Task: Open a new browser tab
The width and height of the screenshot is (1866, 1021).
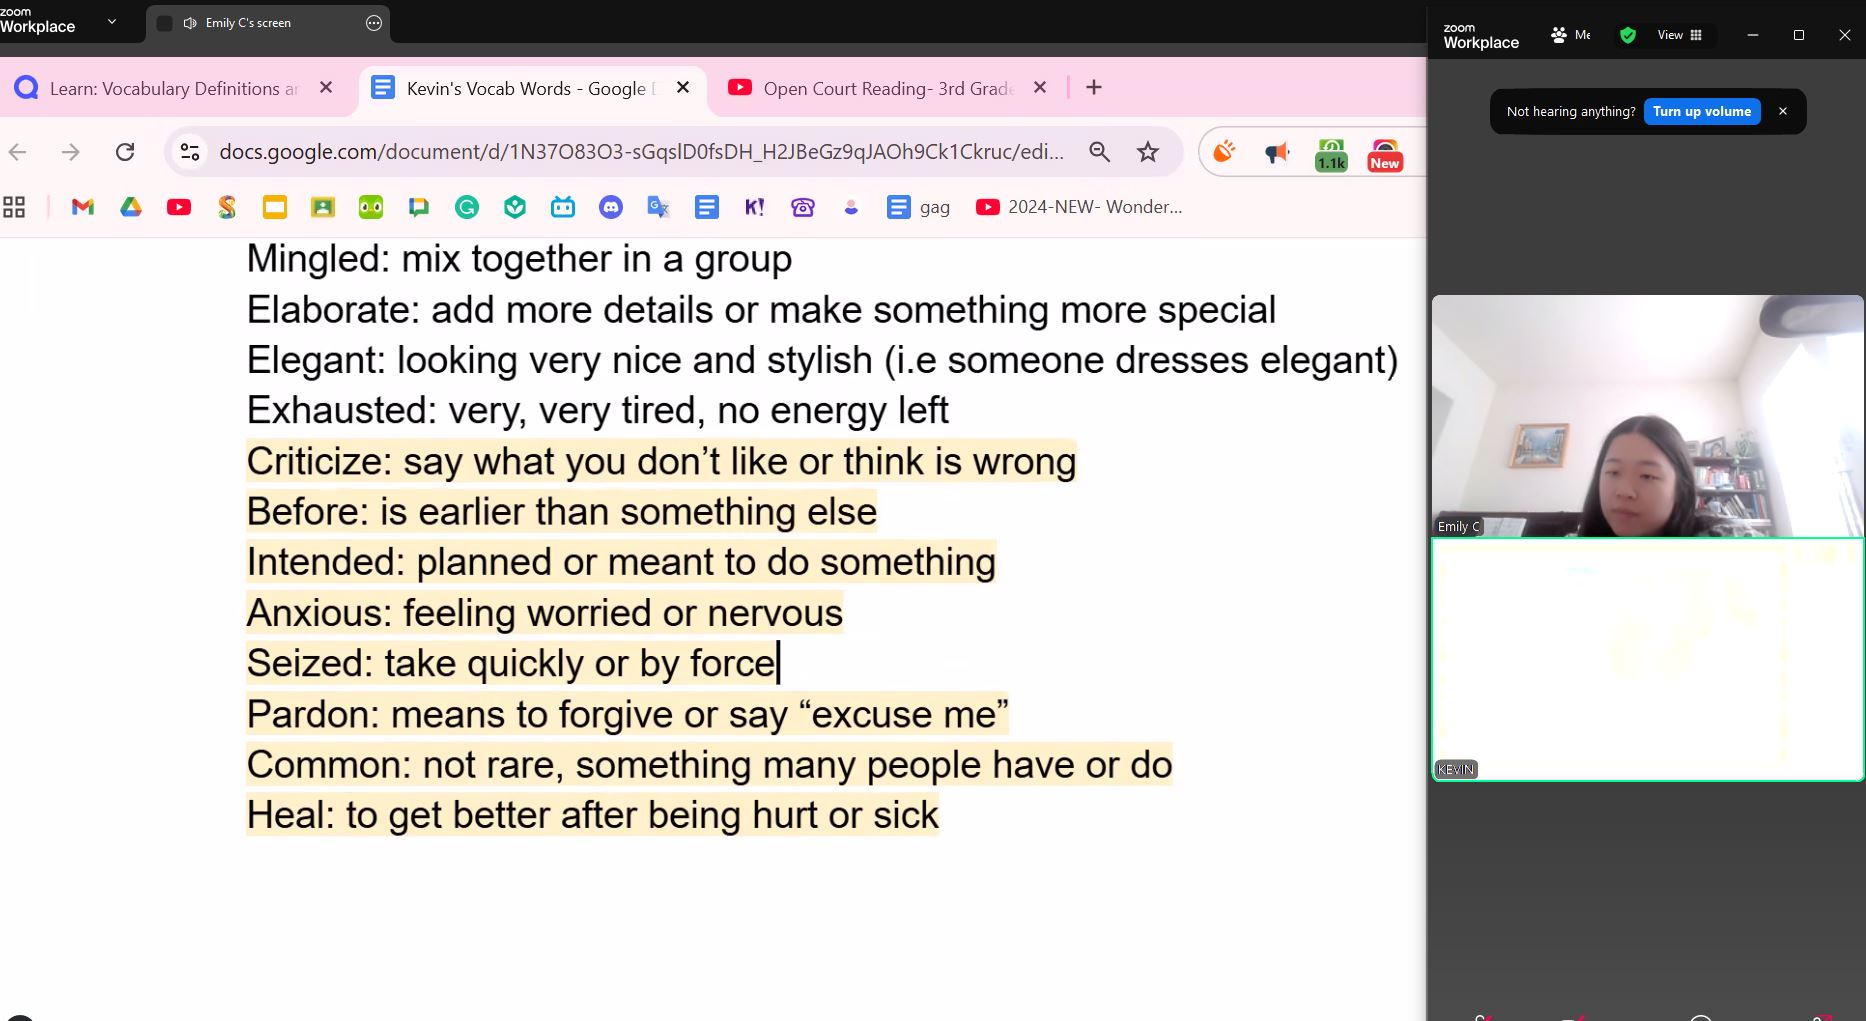Action: 1094,88
